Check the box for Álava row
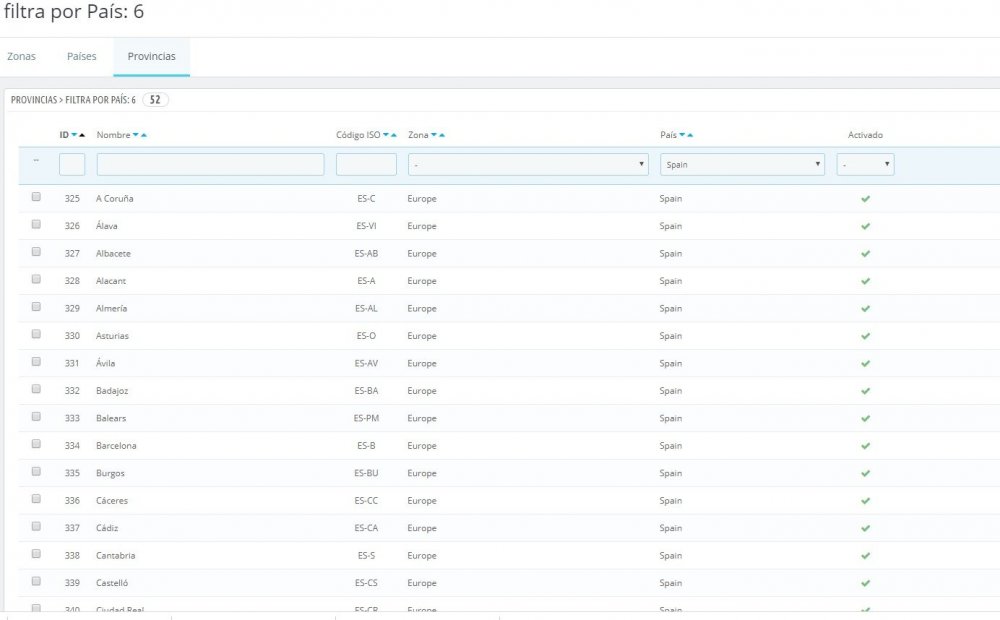 pos(36,225)
